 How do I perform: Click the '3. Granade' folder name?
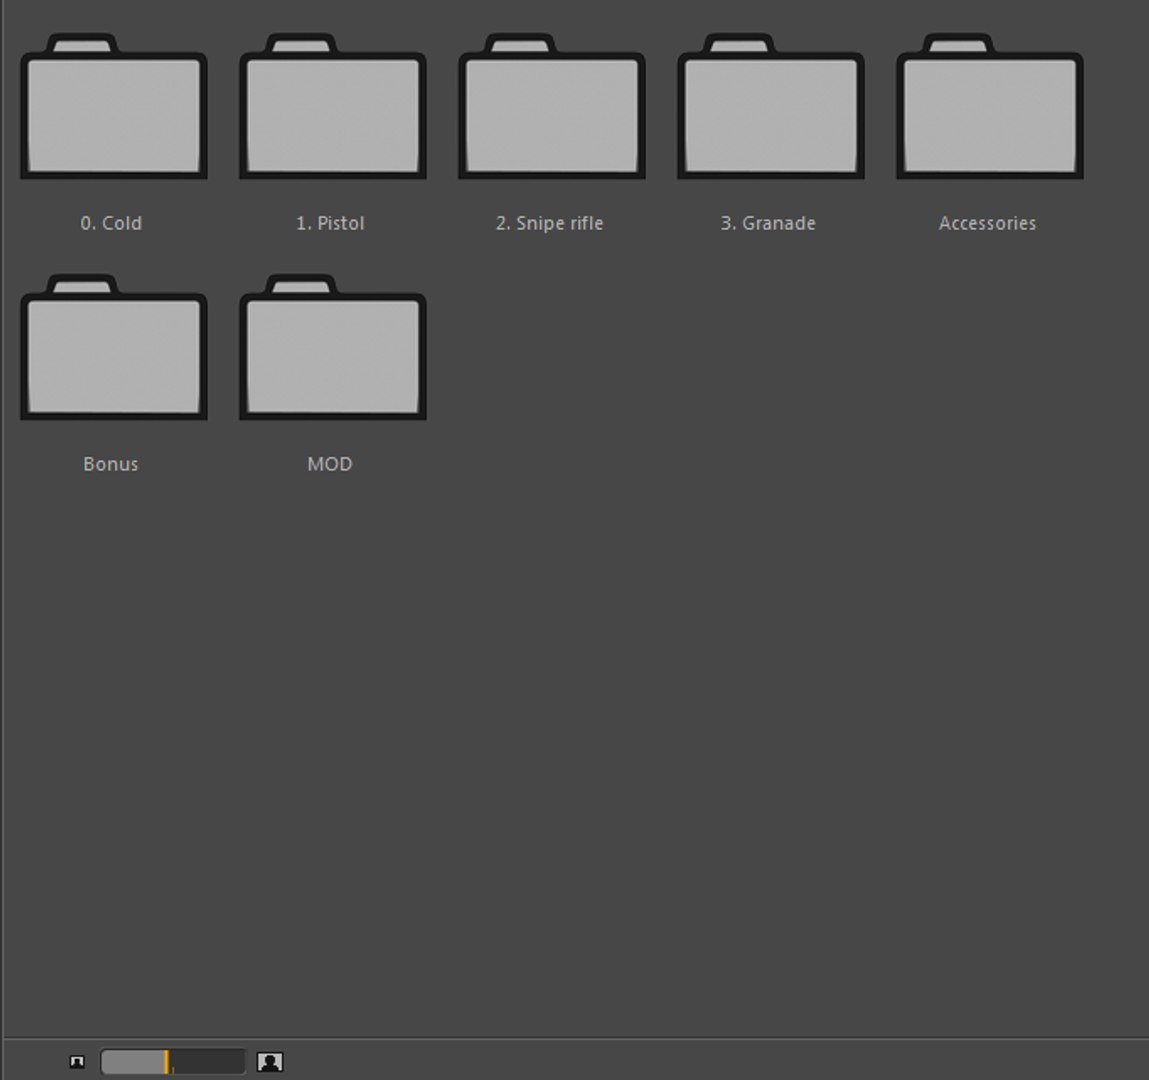(x=768, y=223)
